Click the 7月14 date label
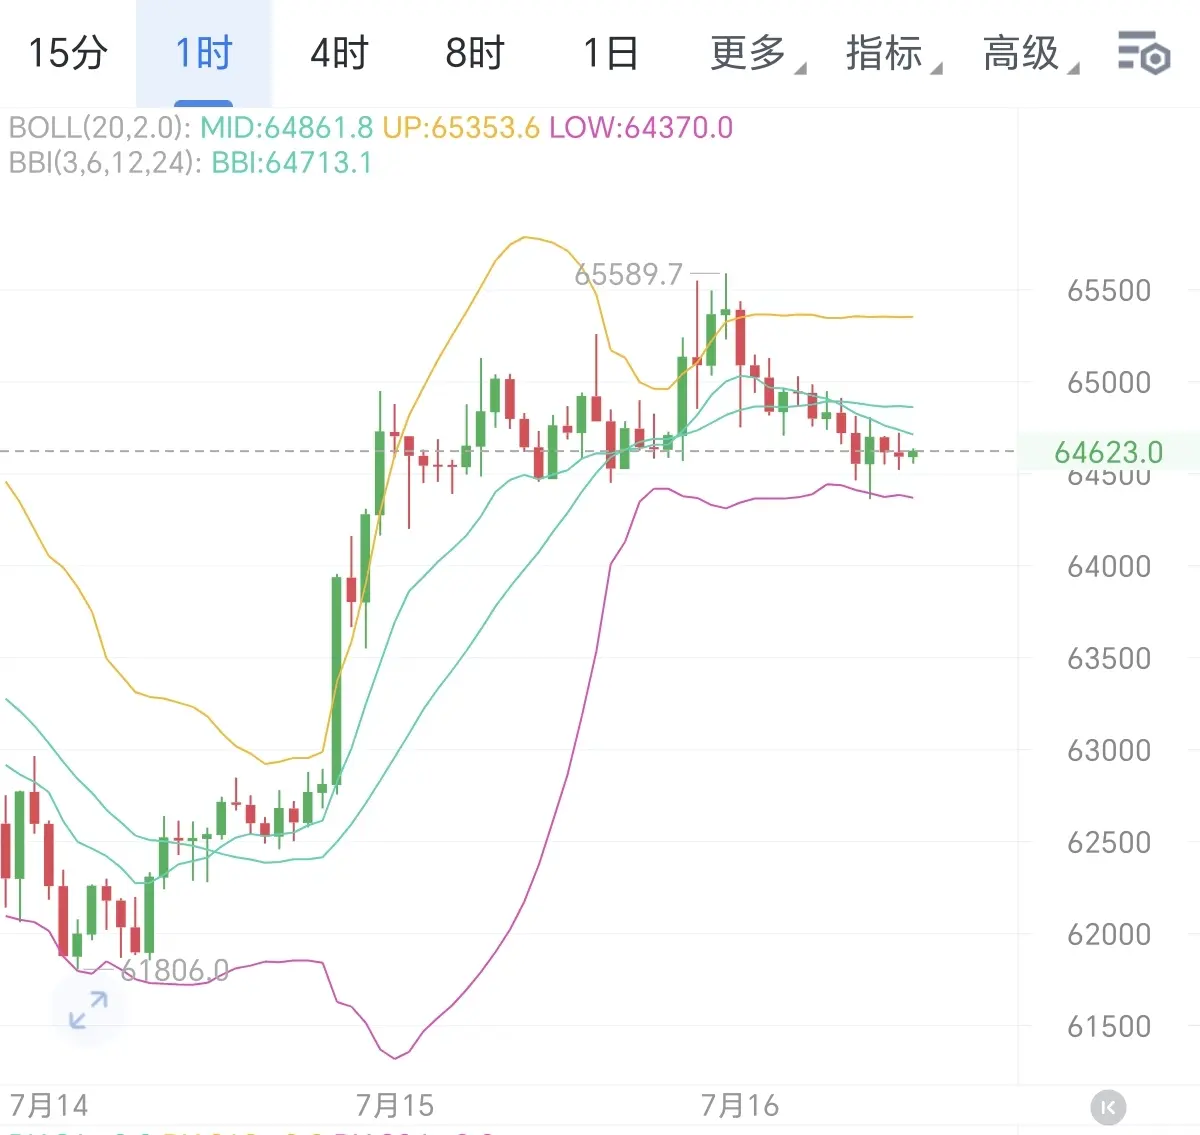 [x=49, y=1106]
